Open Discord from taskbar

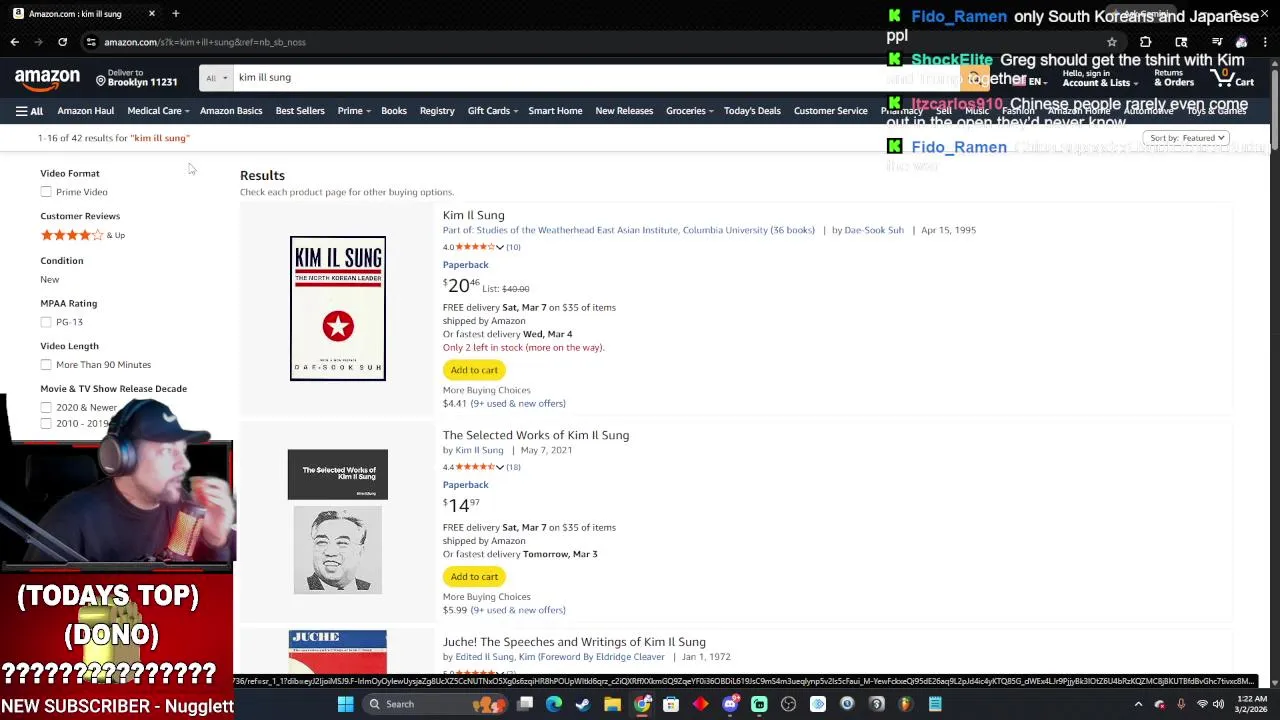(x=730, y=704)
